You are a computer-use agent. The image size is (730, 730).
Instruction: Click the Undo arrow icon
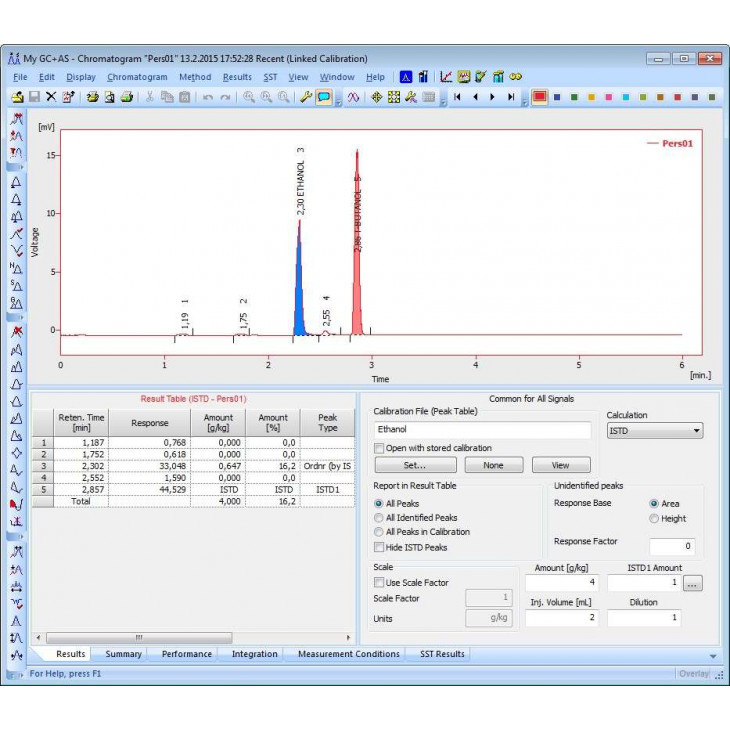(x=208, y=97)
